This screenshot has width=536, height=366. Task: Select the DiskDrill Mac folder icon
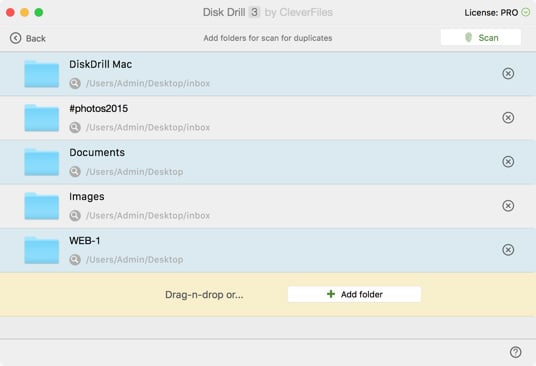[x=41, y=74]
